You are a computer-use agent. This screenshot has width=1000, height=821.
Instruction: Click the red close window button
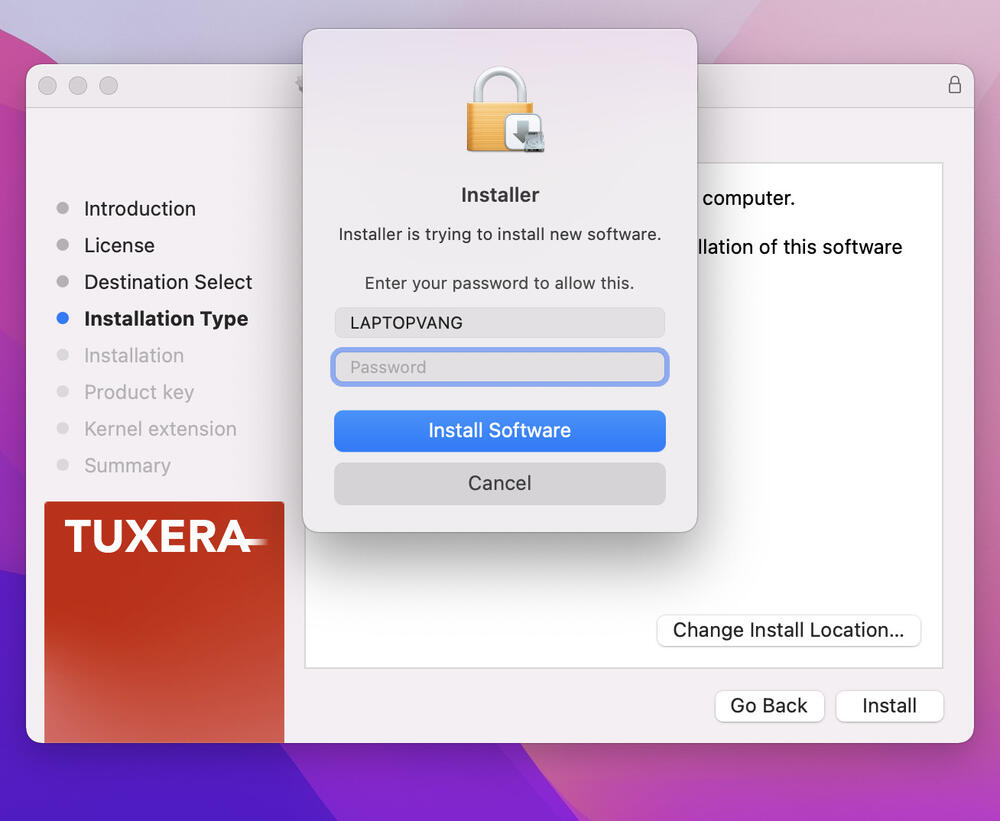[x=47, y=85]
